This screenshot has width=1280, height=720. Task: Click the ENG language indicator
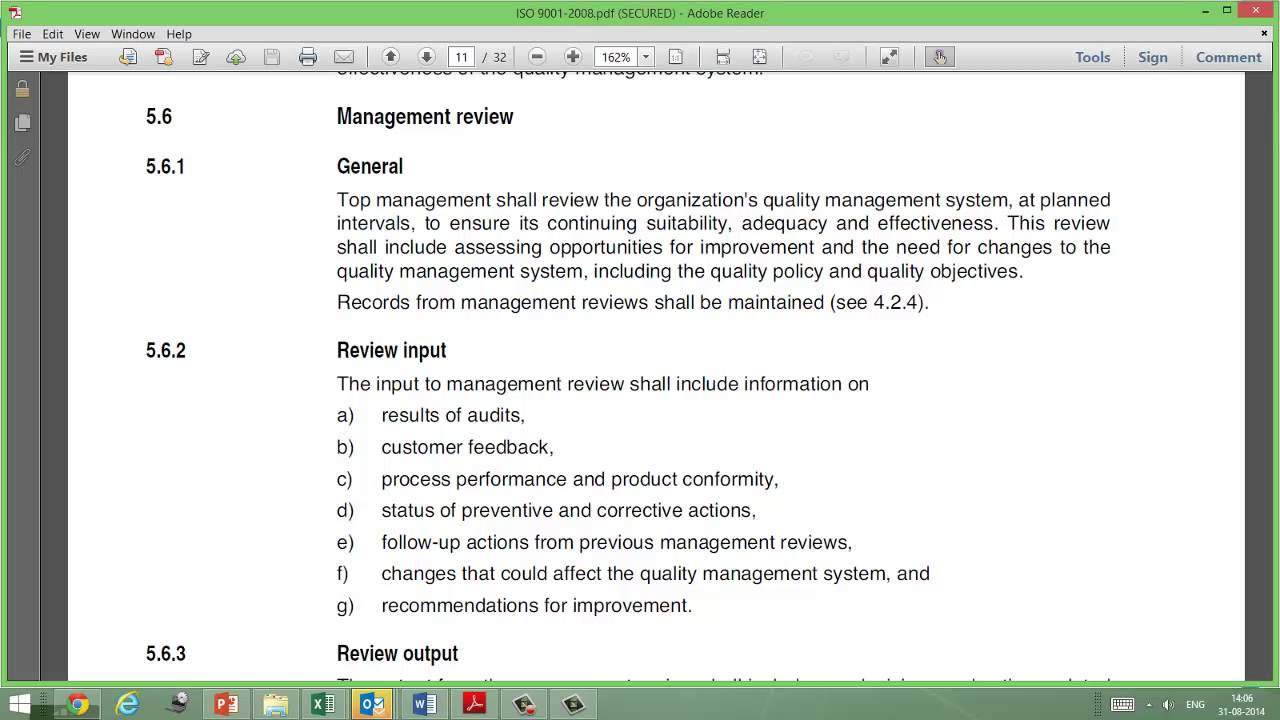click(x=1196, y=704)
